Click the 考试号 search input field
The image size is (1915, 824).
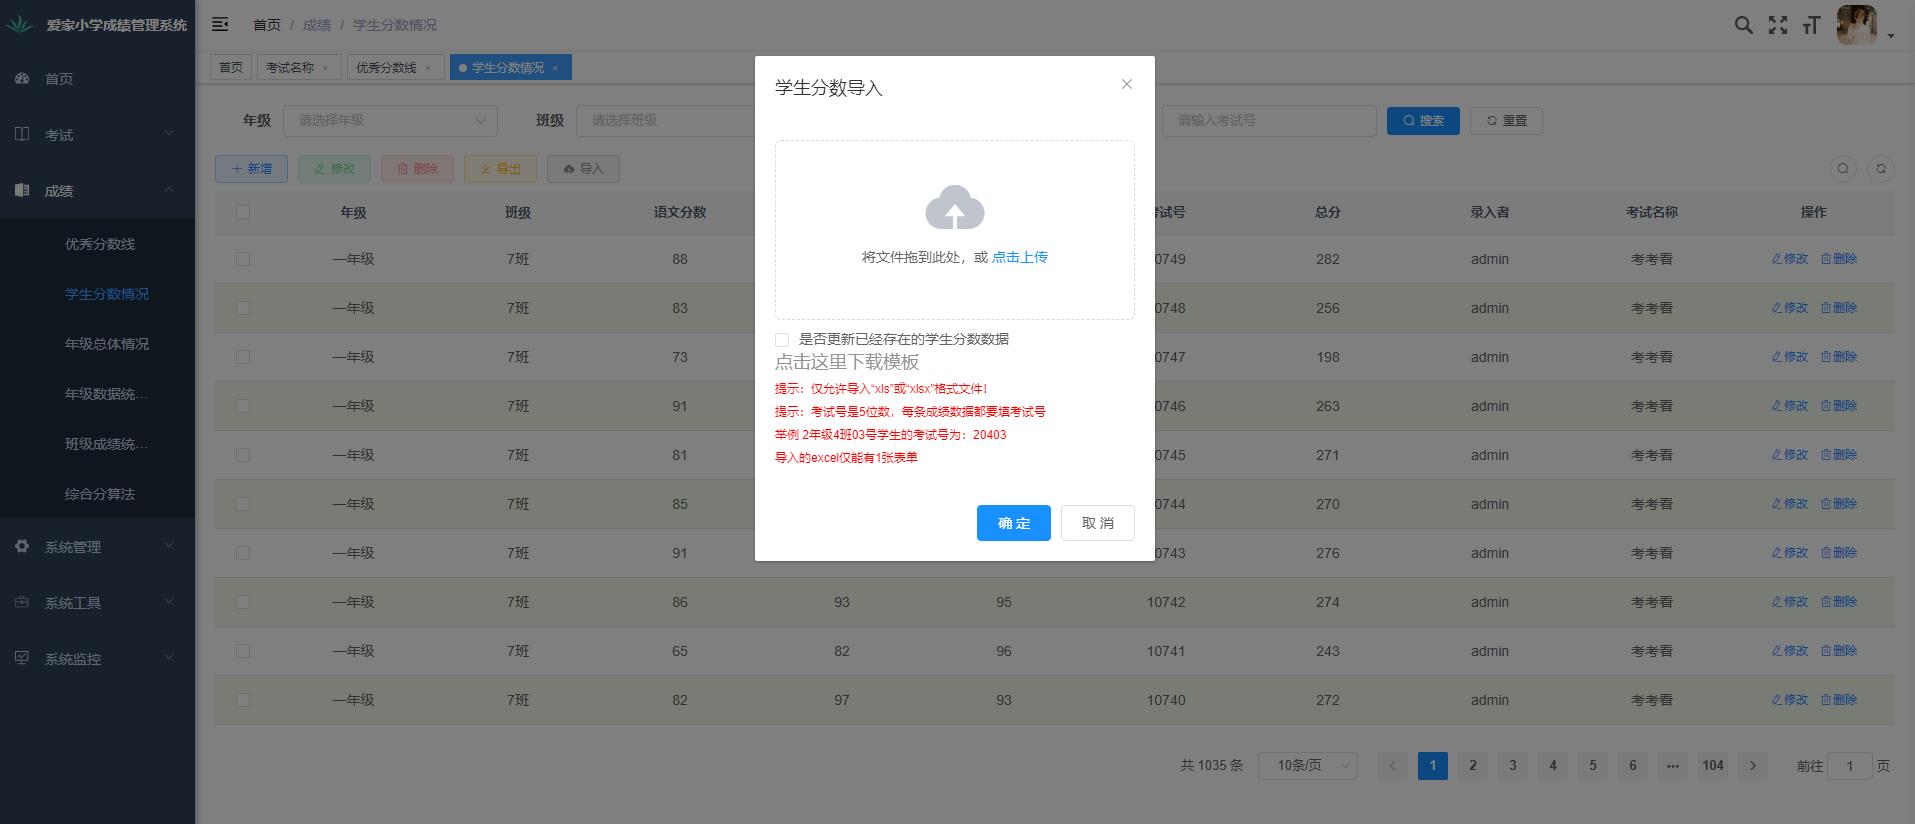[1268, 121]
